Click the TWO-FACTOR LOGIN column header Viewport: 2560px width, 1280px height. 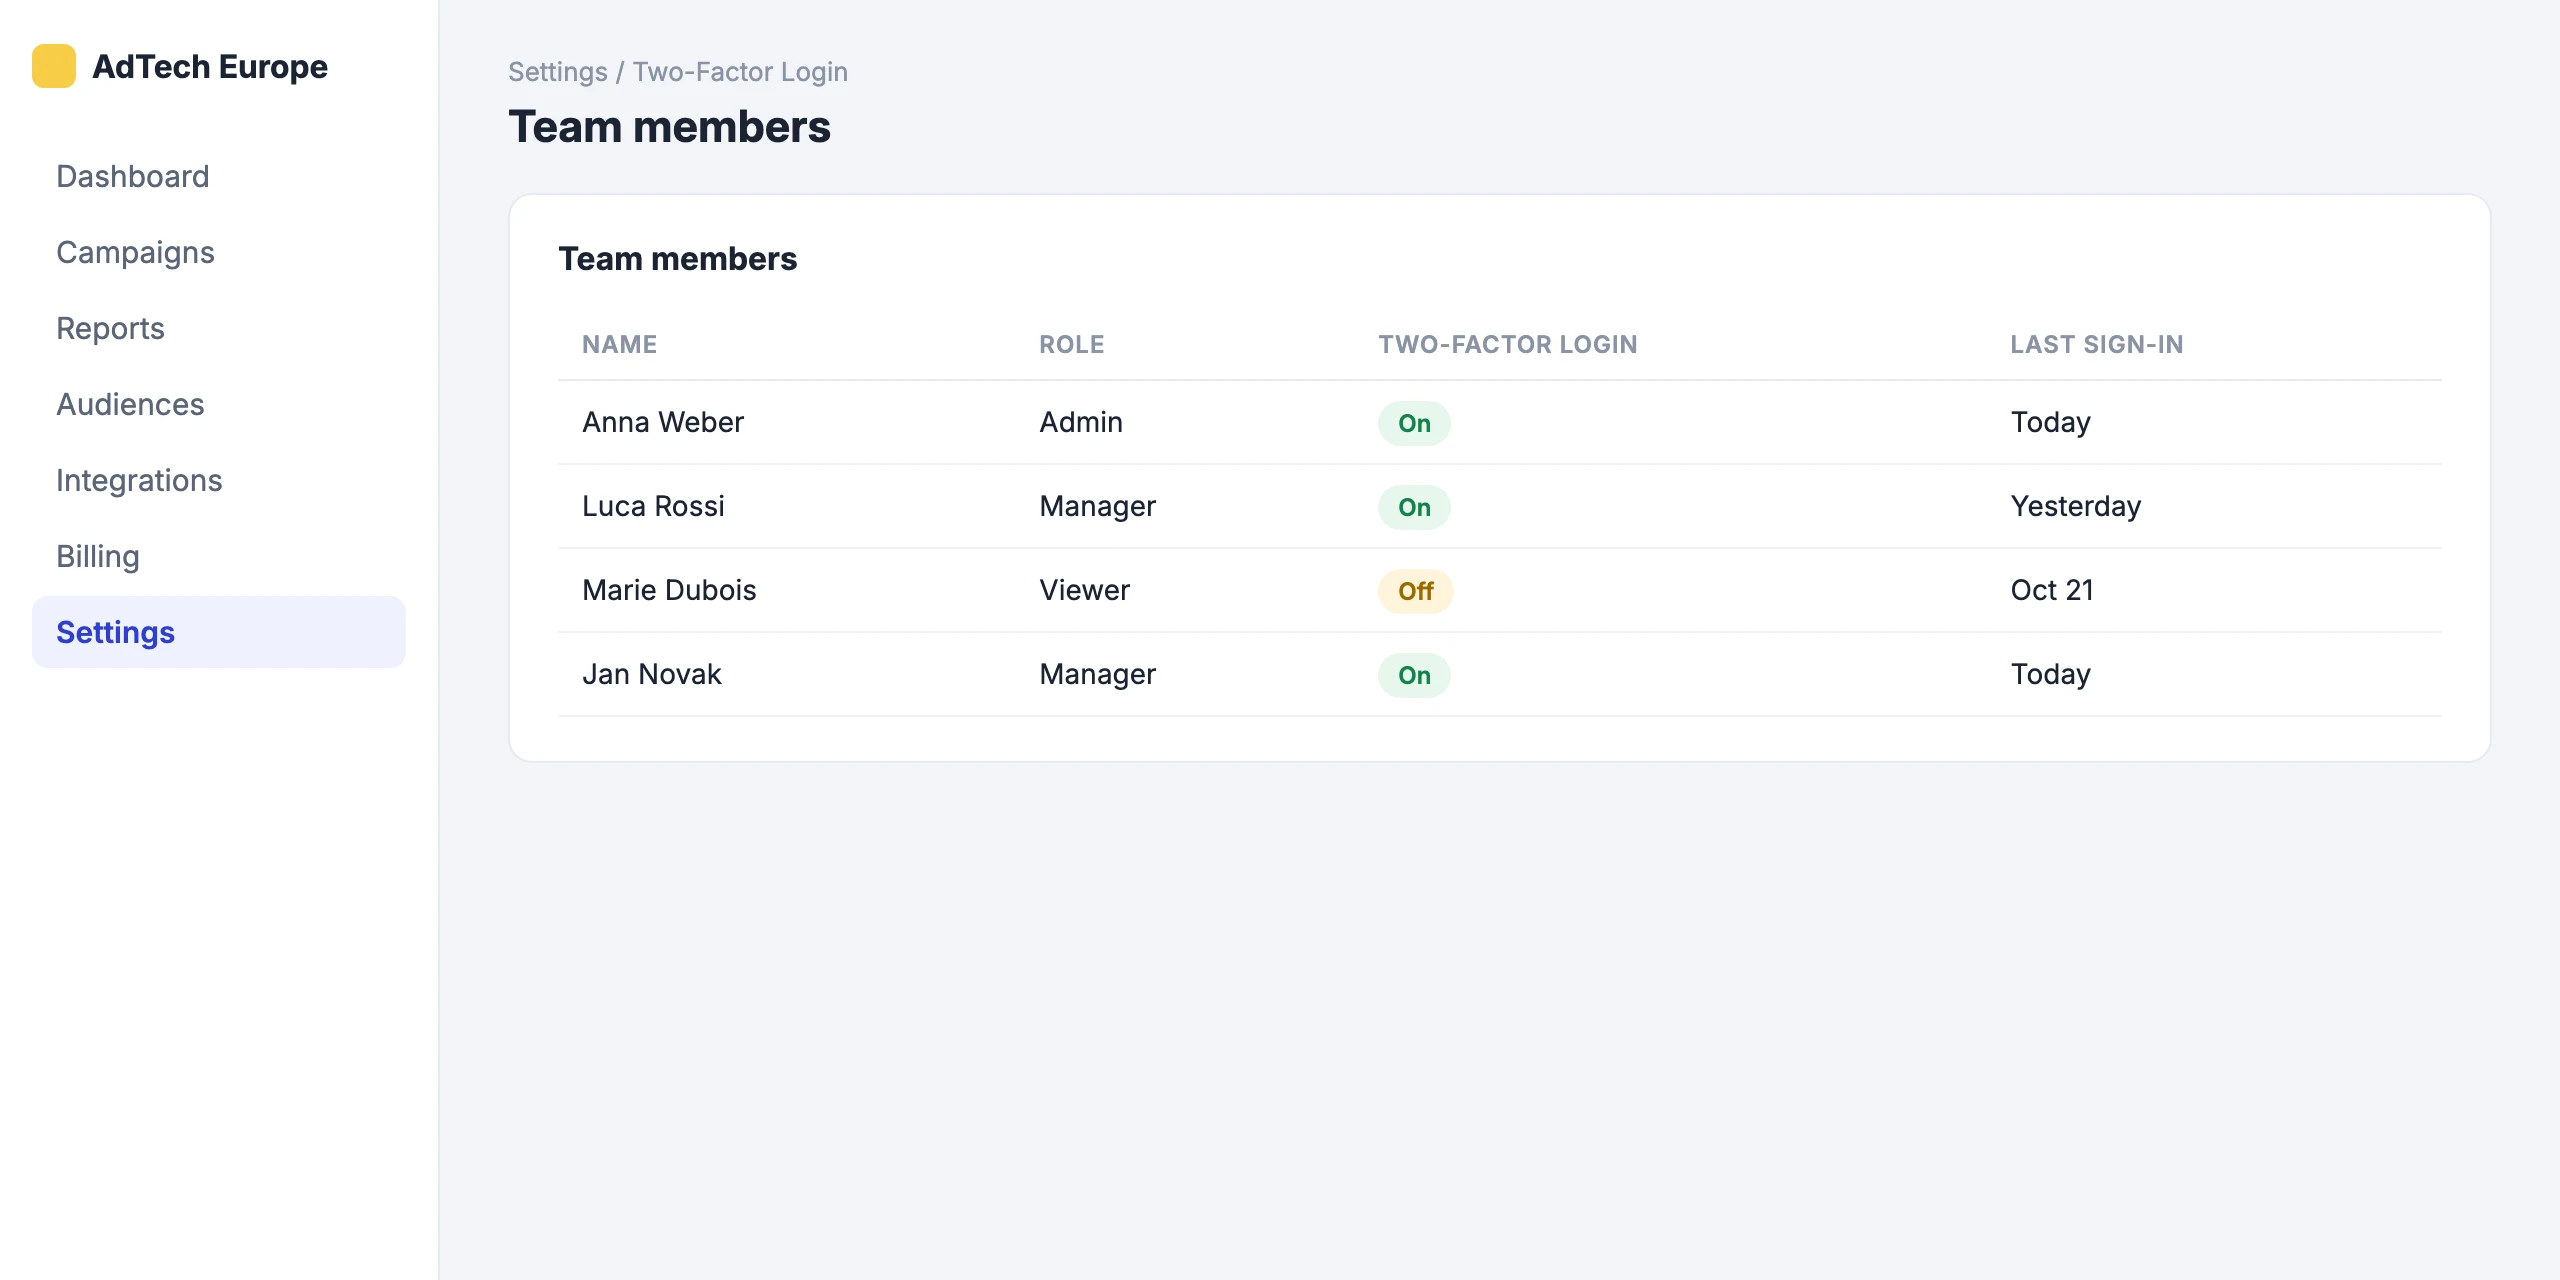[x=1508, y=344]
